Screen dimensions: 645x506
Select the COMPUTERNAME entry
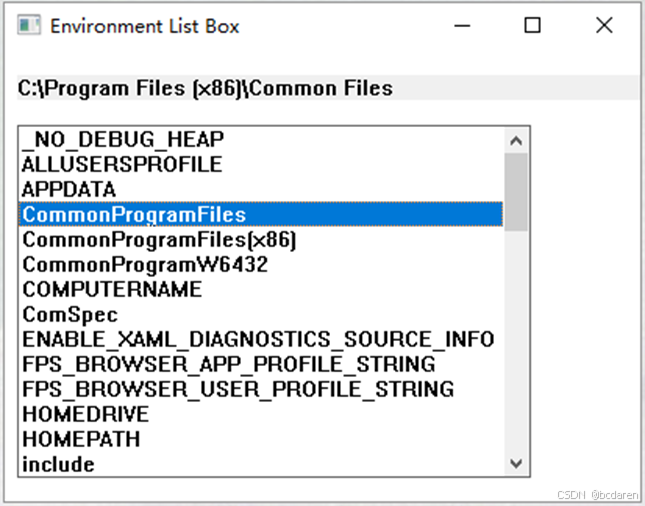(261, 290)
